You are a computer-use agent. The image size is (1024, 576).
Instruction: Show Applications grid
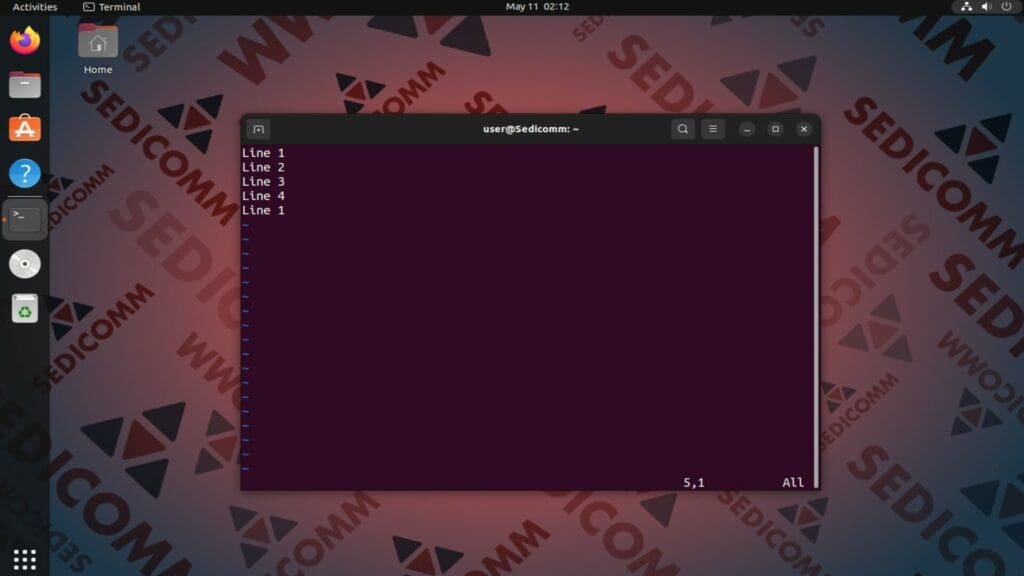pyautogui.click(x=25, y=560)
